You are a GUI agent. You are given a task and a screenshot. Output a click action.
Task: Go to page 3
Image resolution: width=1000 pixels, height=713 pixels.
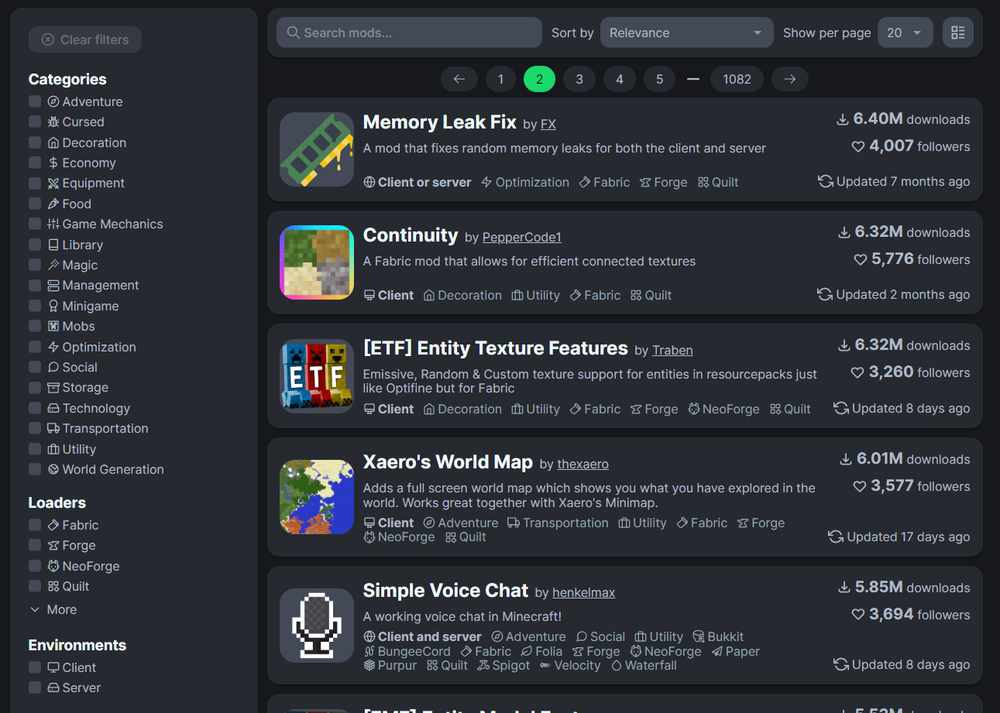(579, 79)
